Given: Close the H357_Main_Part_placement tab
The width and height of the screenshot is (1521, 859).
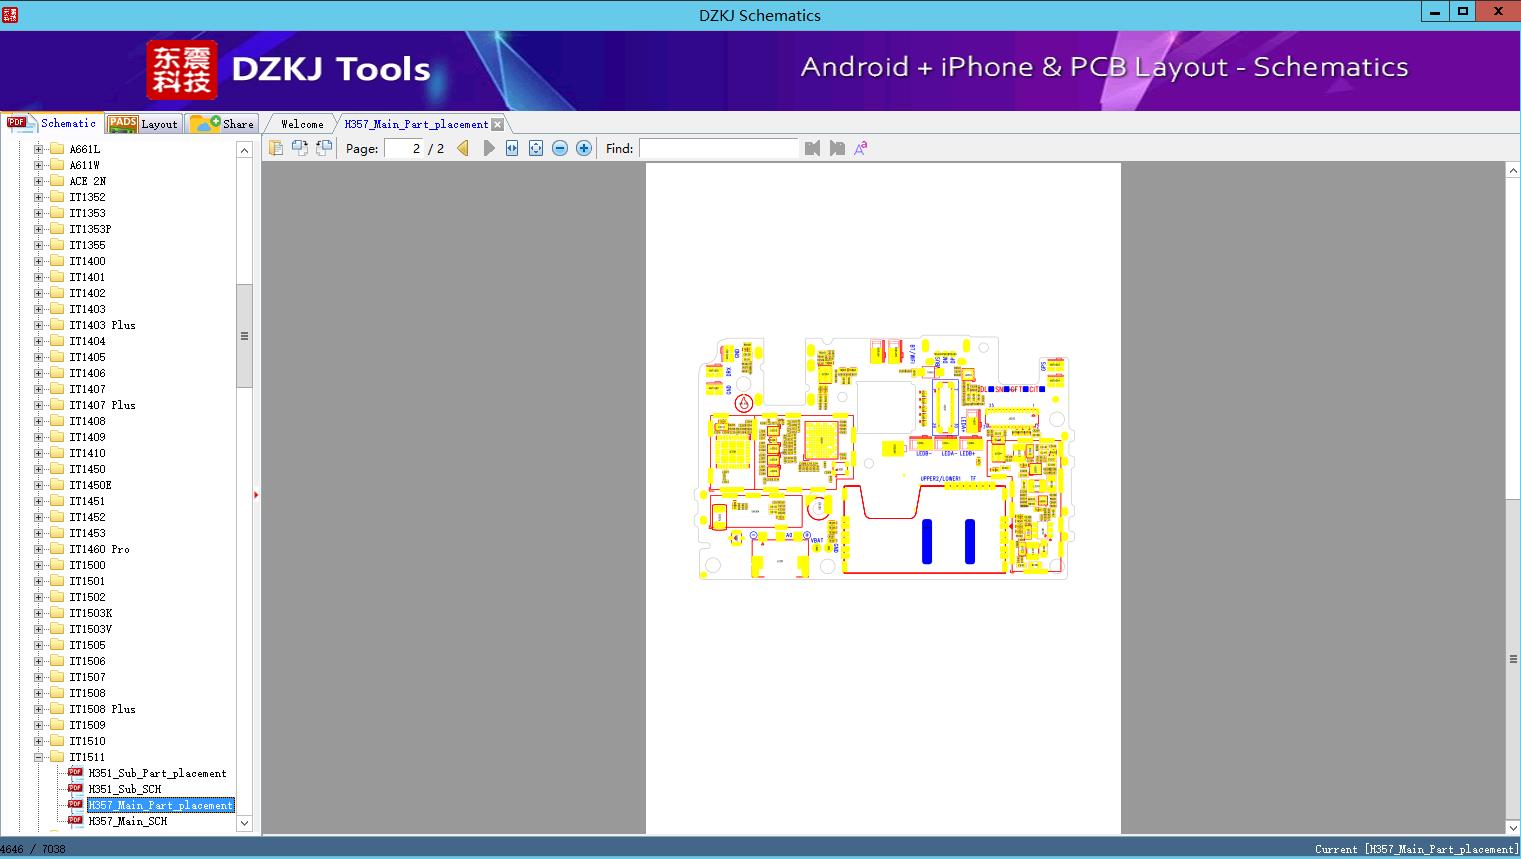Looking at the screenshot, I should click(498, 124).
